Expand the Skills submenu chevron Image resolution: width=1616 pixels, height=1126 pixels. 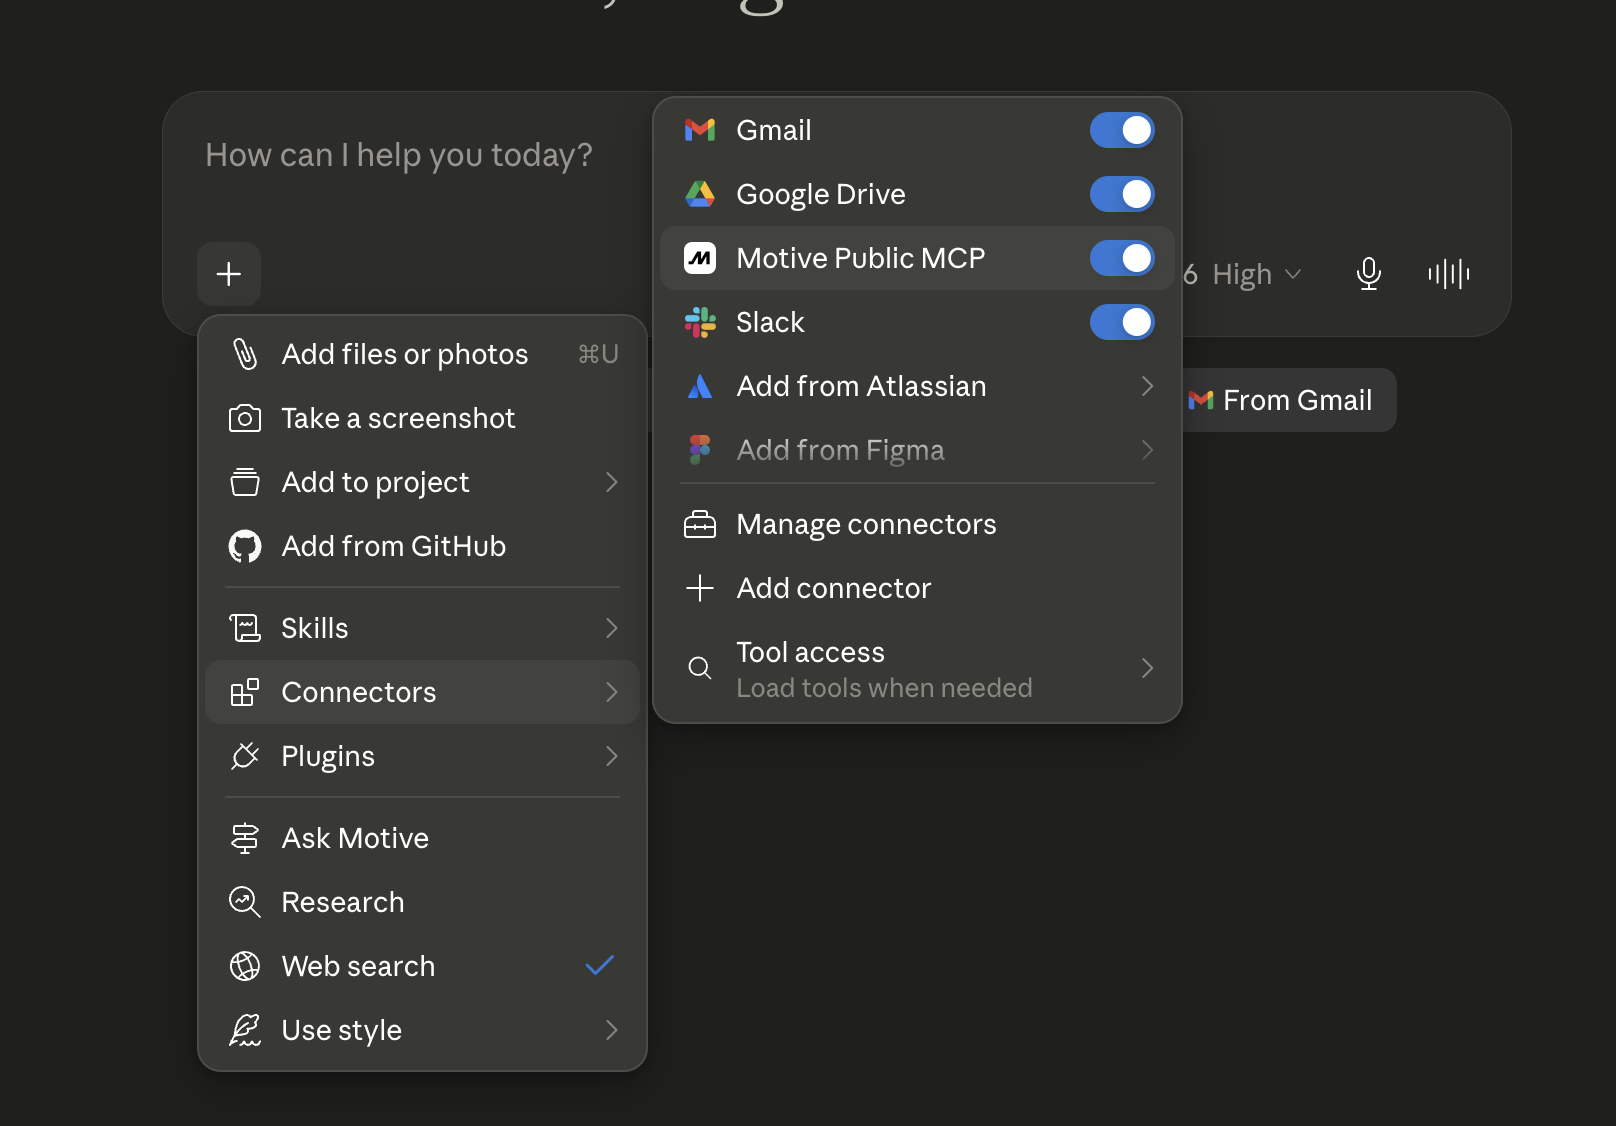tap(612, 628)
